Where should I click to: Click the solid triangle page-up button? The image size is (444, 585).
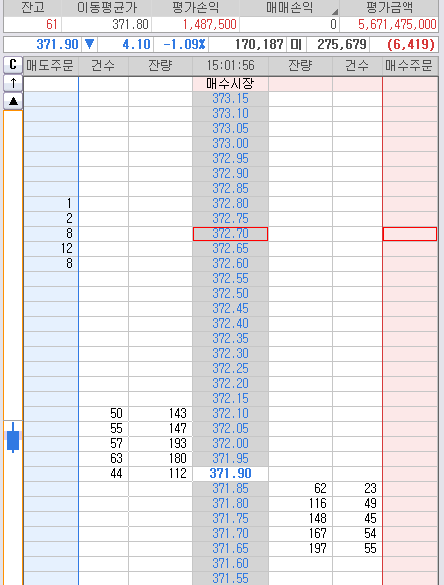click(x=13, y=101)
